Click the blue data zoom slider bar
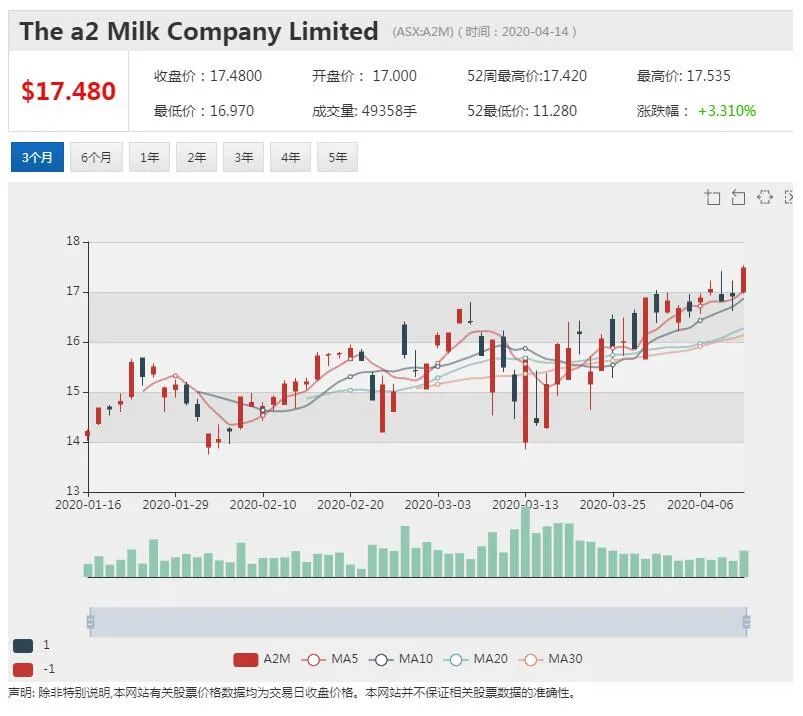The width and height of the screenshot is (803, 716). (418, 622)
